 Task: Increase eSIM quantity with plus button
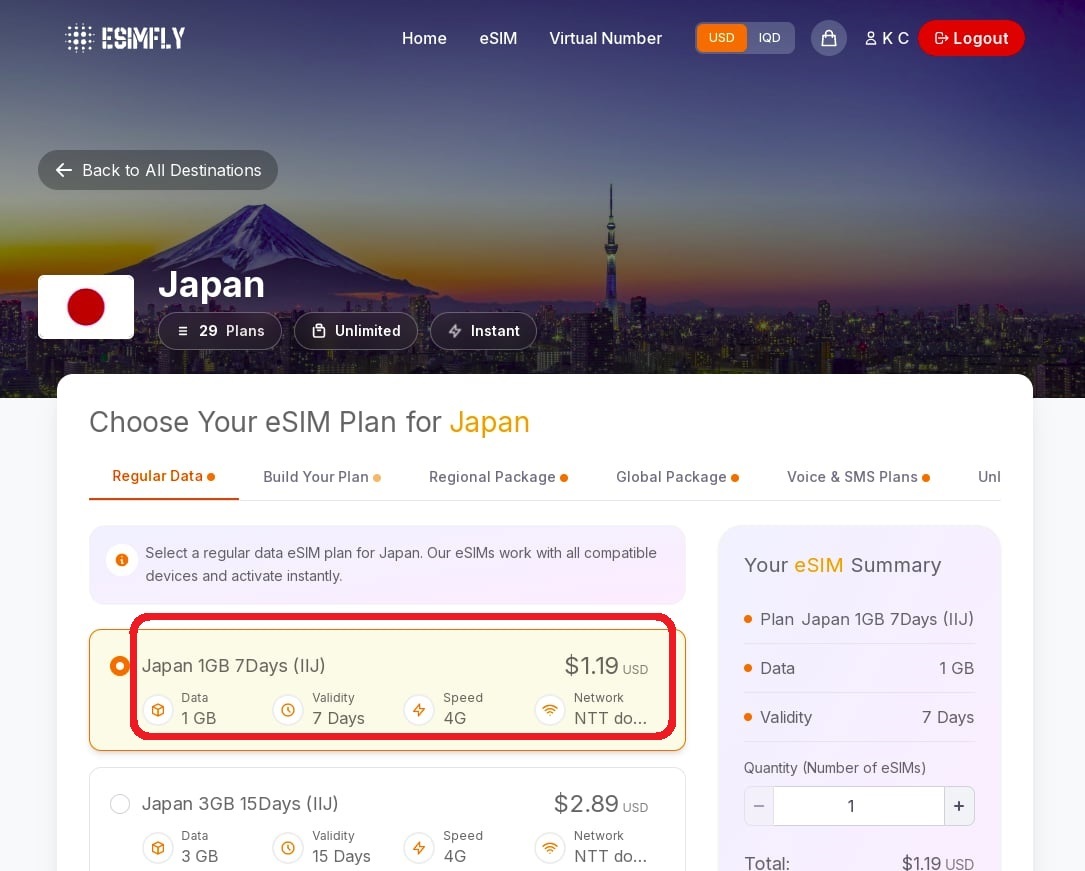coord(958,806)
